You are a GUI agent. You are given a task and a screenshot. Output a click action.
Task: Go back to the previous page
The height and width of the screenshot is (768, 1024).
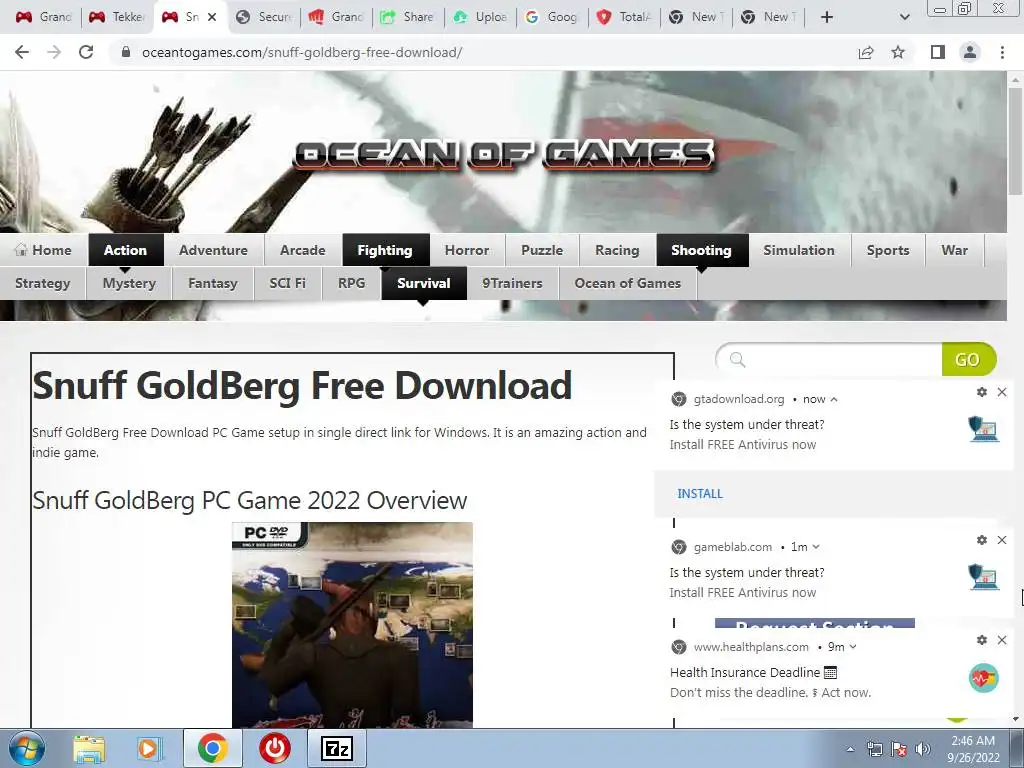tap(22, 52)
